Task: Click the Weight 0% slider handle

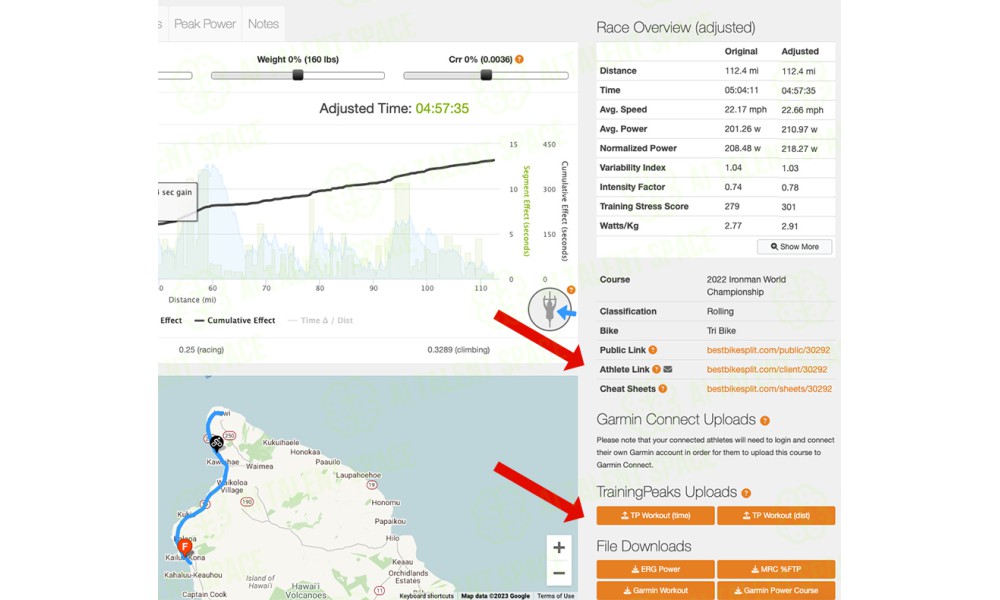Action: pos(298,75)
